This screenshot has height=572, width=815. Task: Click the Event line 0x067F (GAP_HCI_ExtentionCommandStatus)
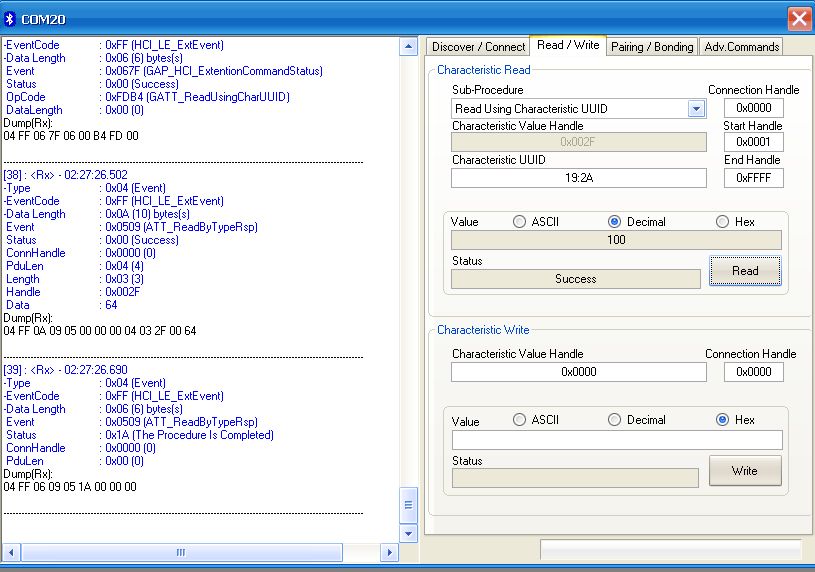pos(164,71)
